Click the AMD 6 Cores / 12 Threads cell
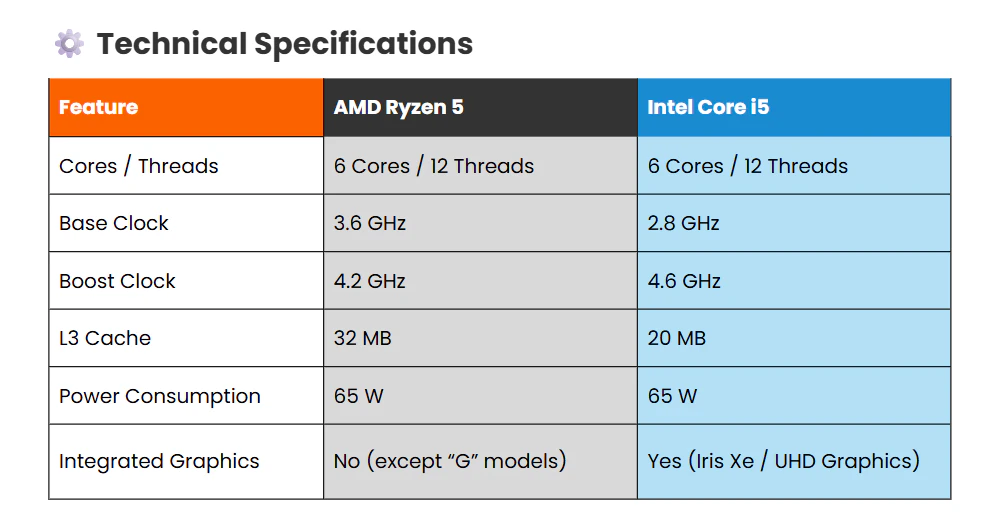This screenshot has width=1000, height=525. [x=434, y=166]
